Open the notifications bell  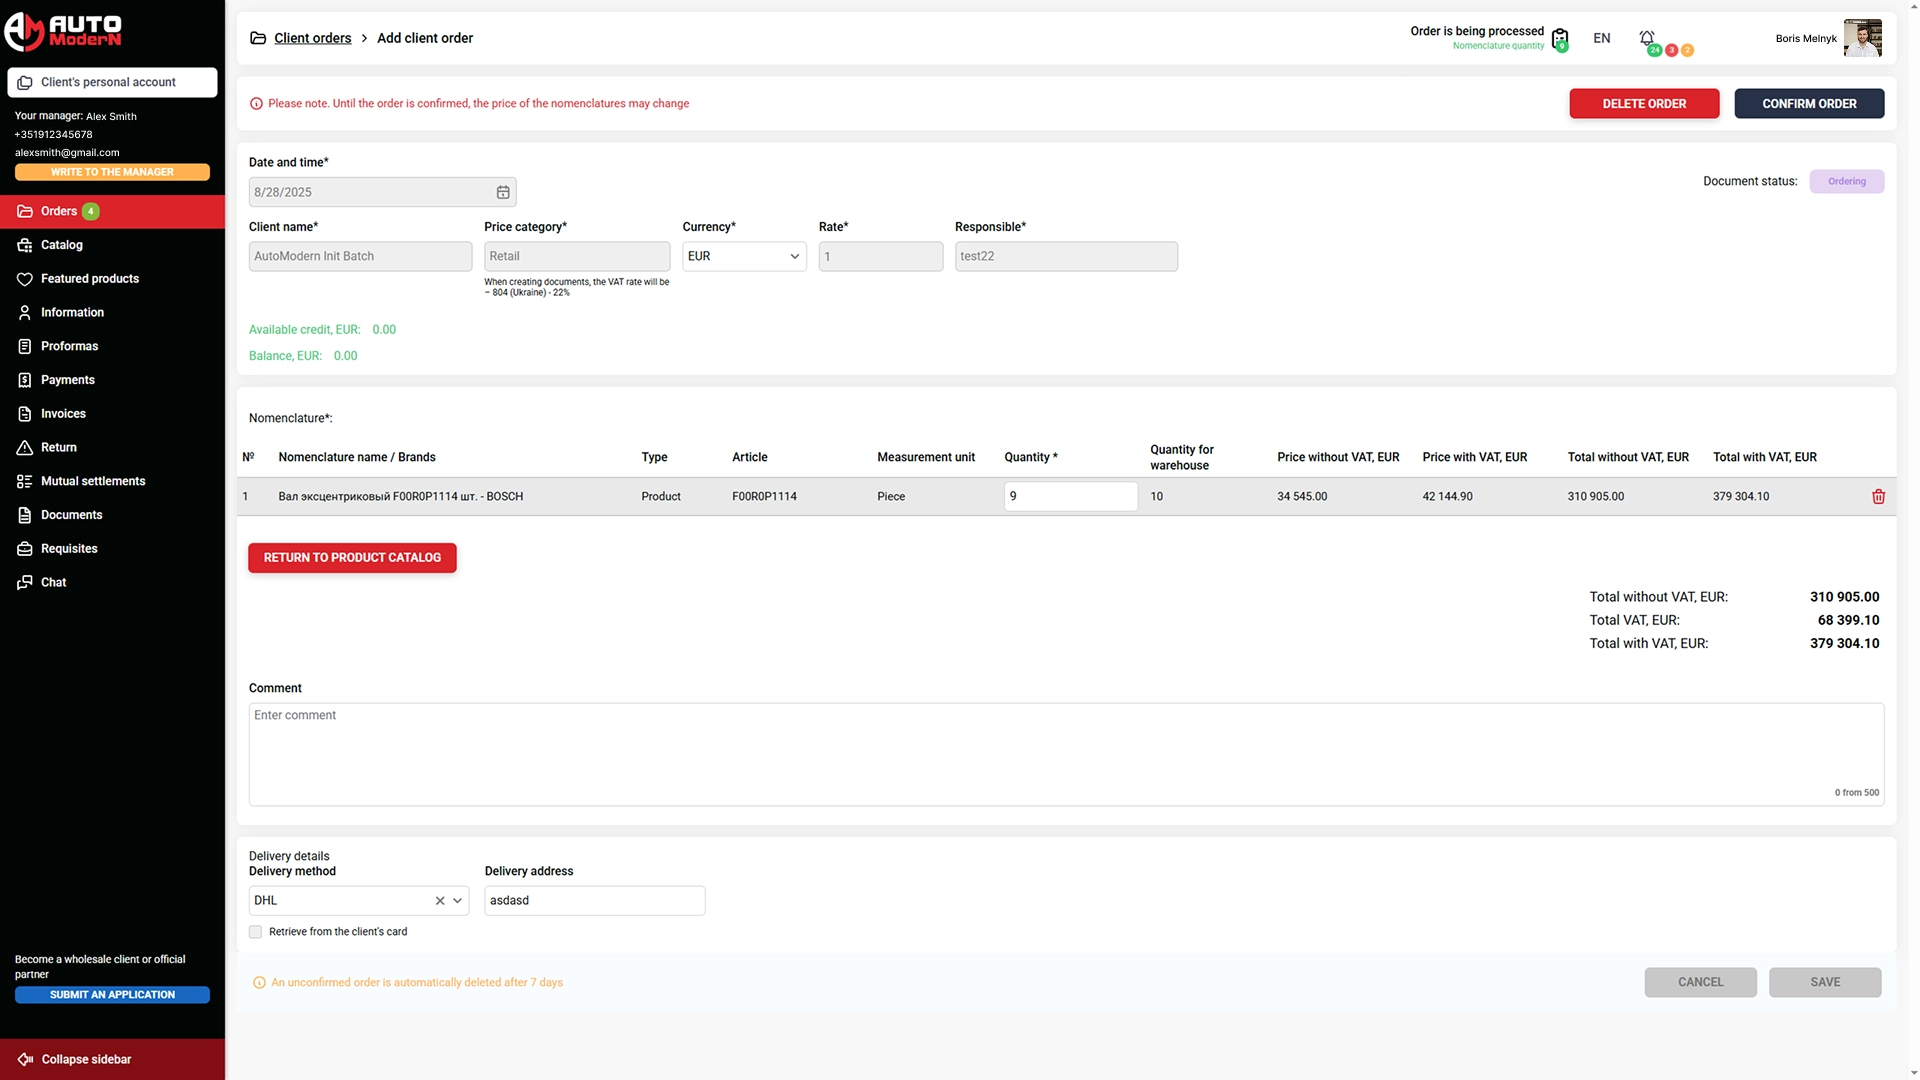[1647, 38]
